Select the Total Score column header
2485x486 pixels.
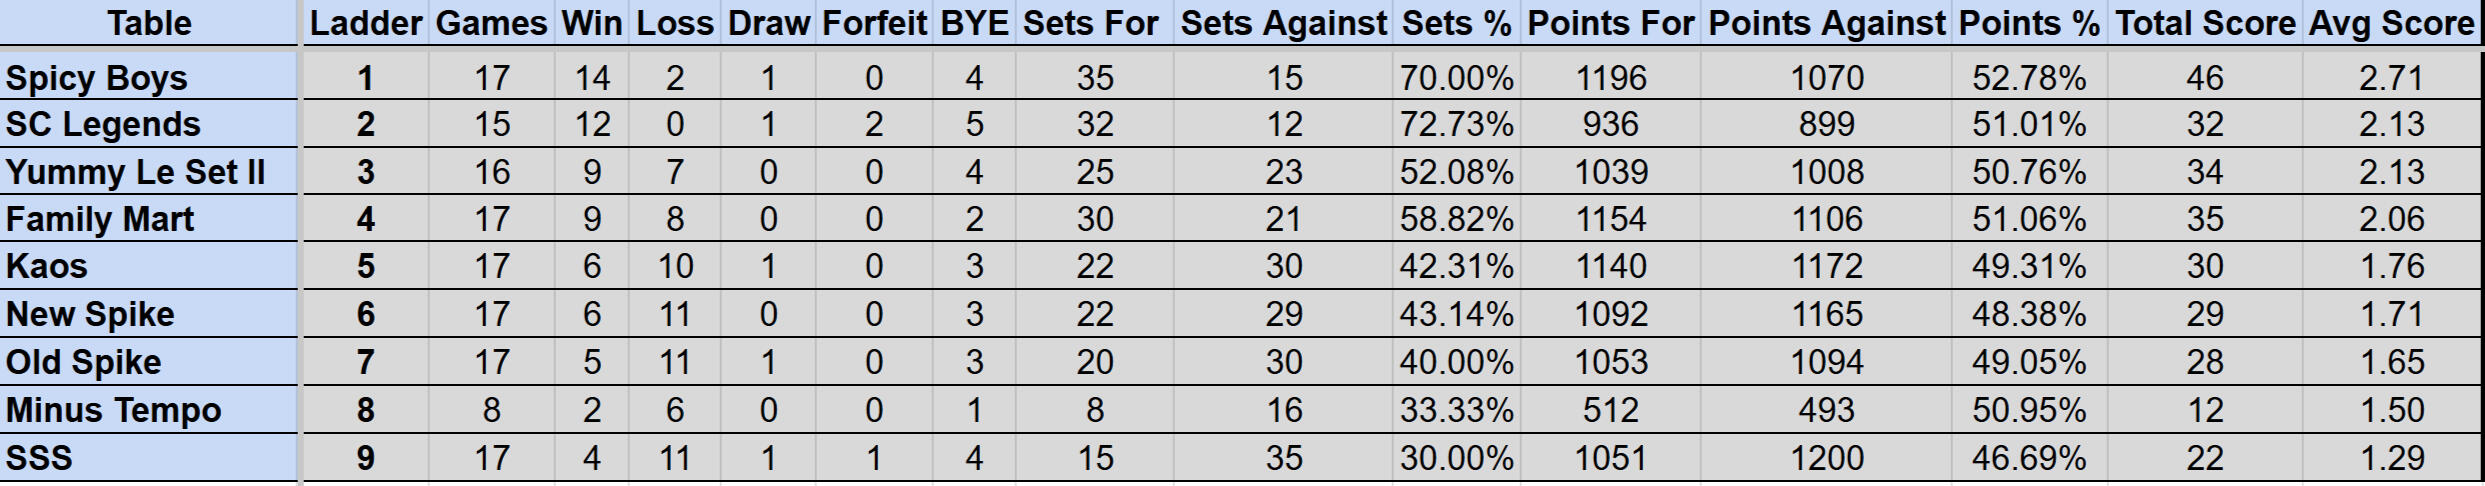coord(2205,24)
